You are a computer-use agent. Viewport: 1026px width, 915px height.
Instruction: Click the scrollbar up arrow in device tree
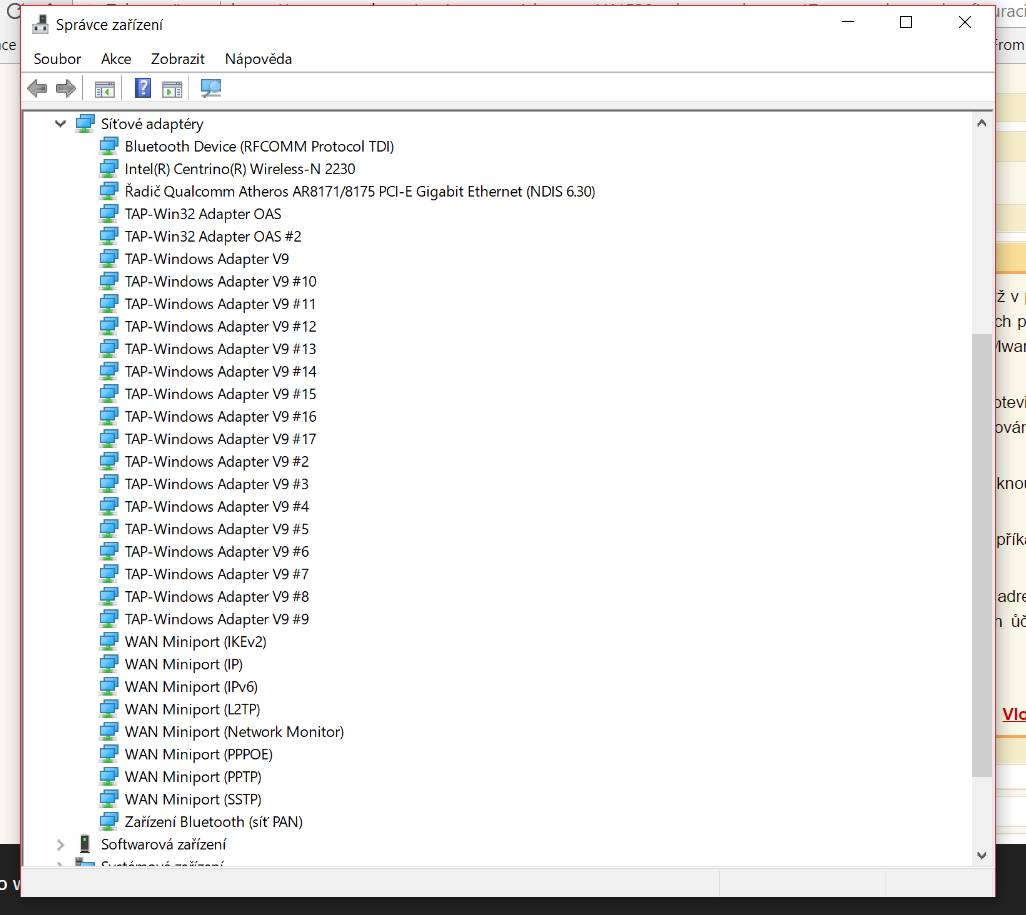coord(981,123)
